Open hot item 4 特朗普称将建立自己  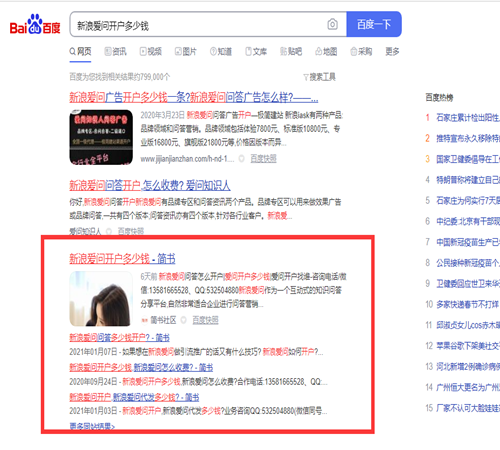point(468,180)
